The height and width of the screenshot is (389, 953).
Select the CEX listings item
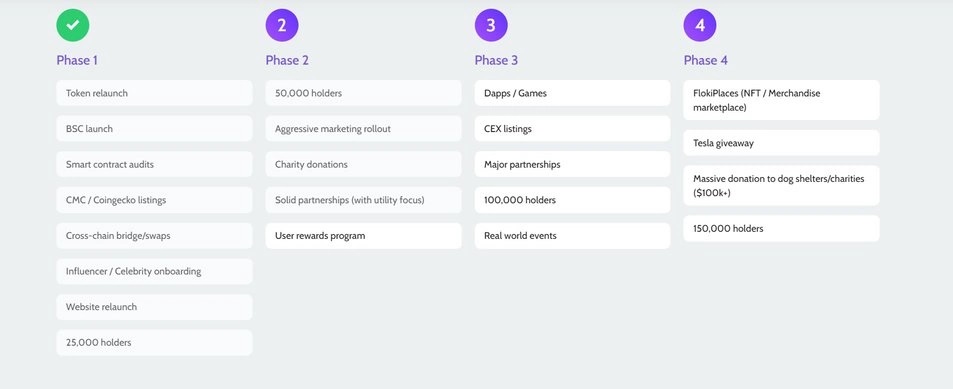[x=573, y=129]
